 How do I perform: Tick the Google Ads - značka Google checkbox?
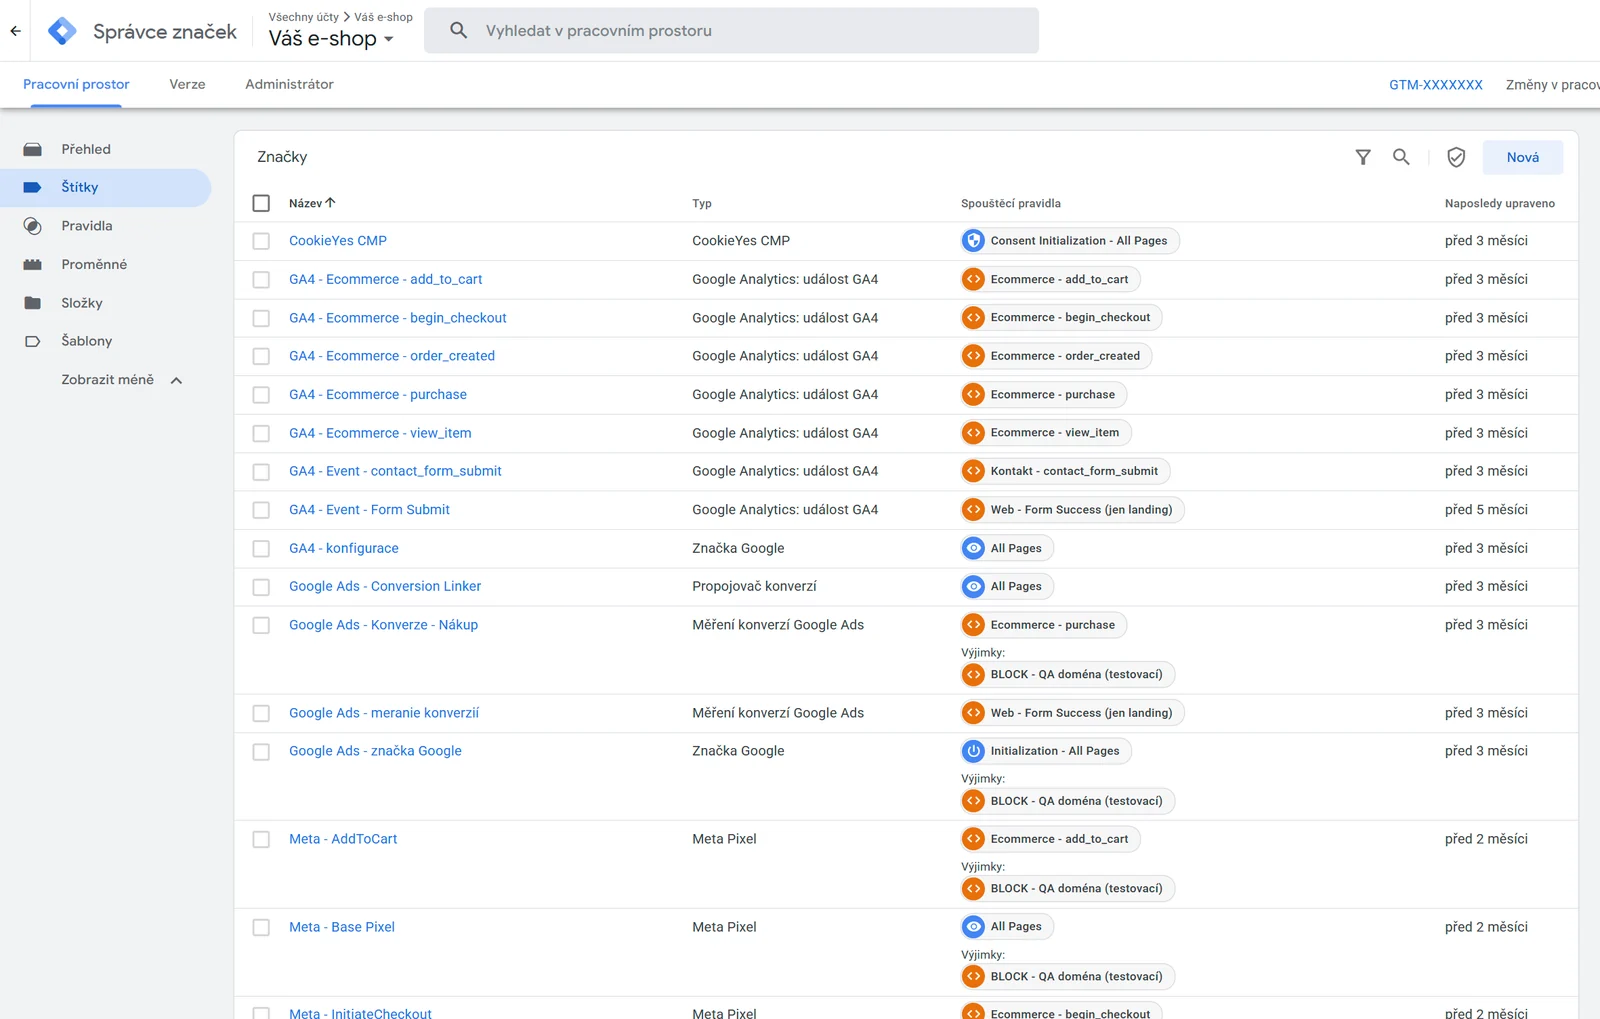[x=261, y=751]
